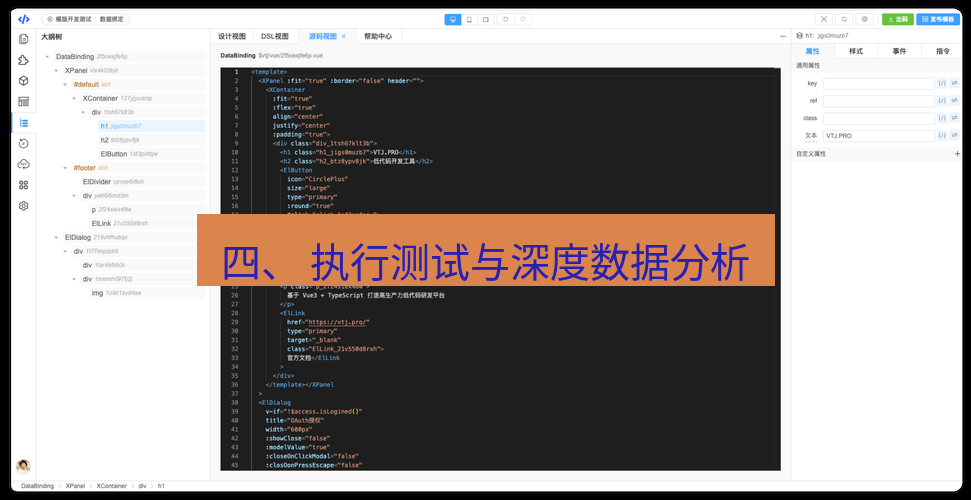Collapse the div 1memh09762j node

pyautogui.click(x=74, y=279)
